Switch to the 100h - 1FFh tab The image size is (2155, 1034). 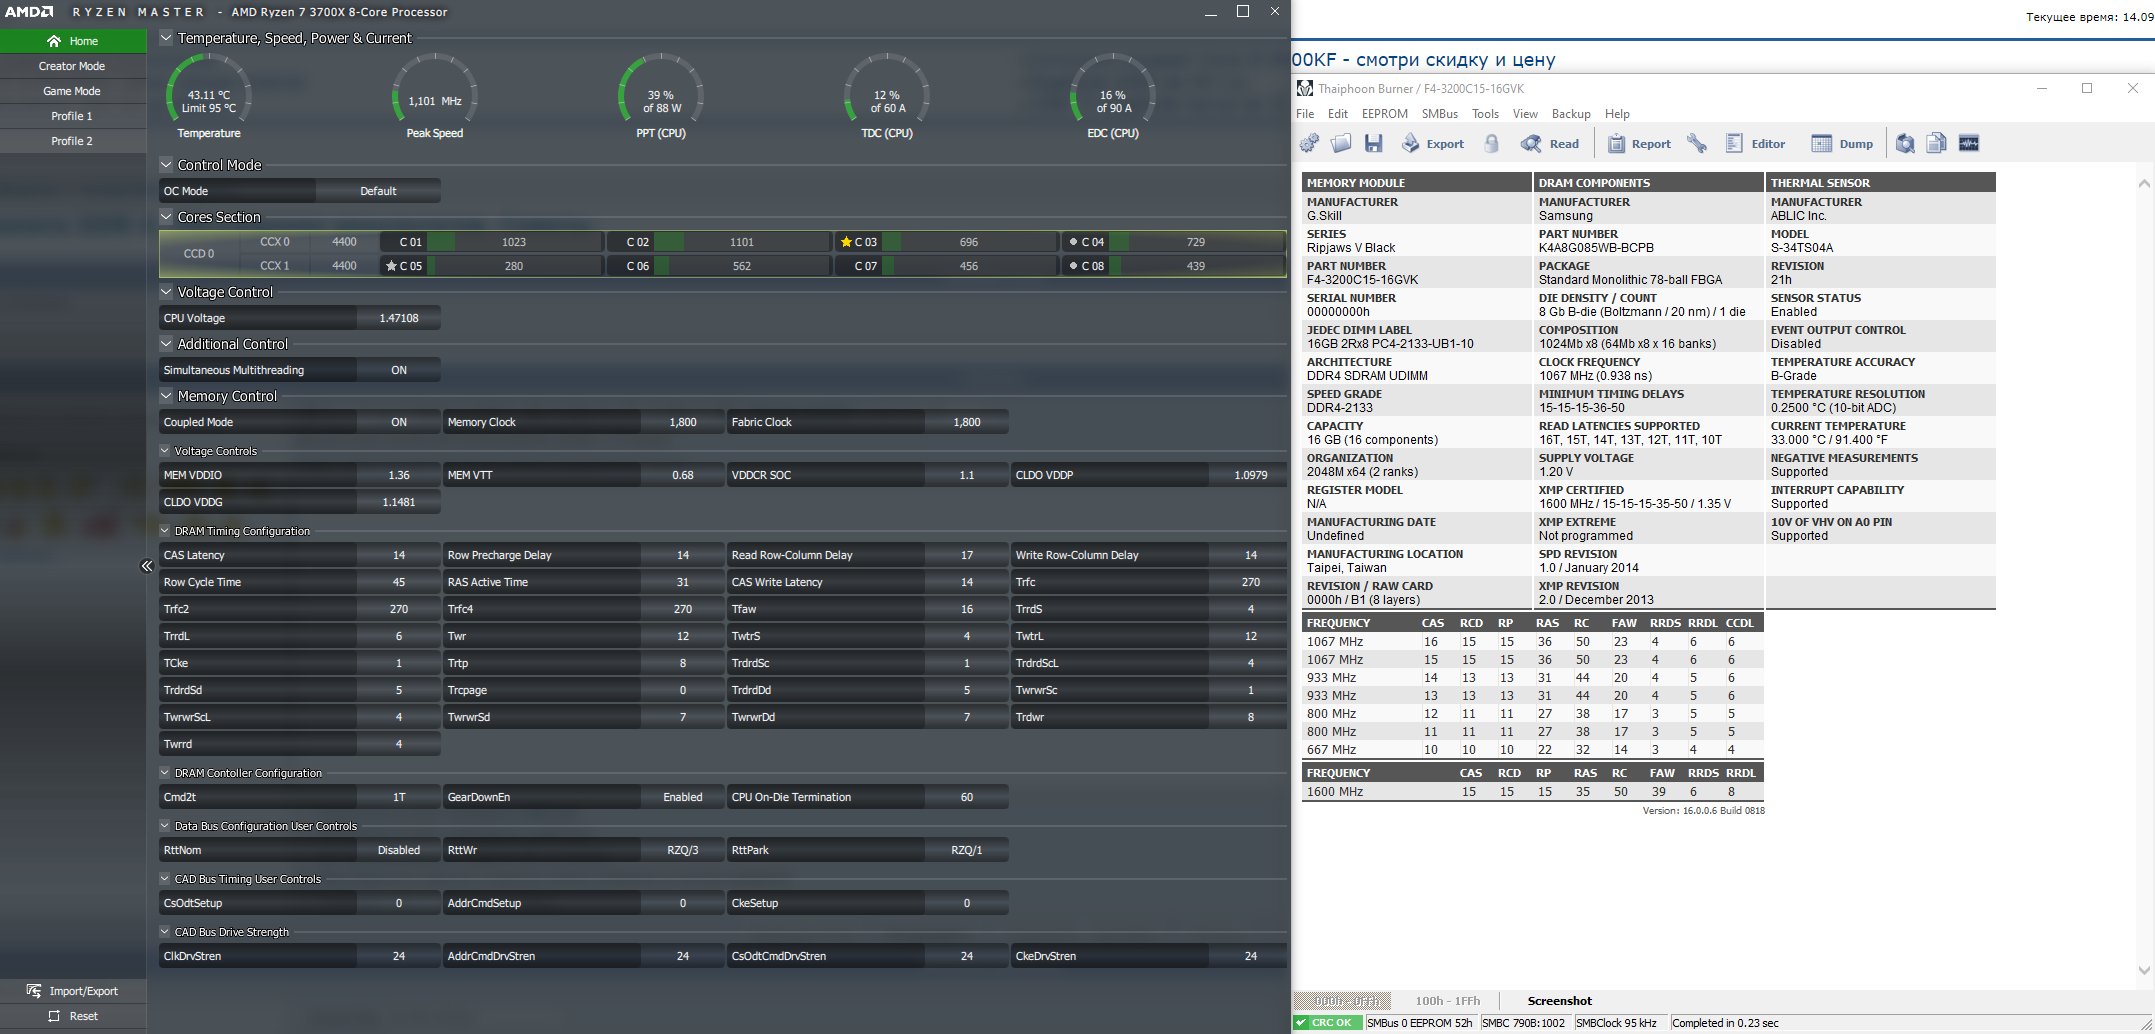coord(1447,1001)
